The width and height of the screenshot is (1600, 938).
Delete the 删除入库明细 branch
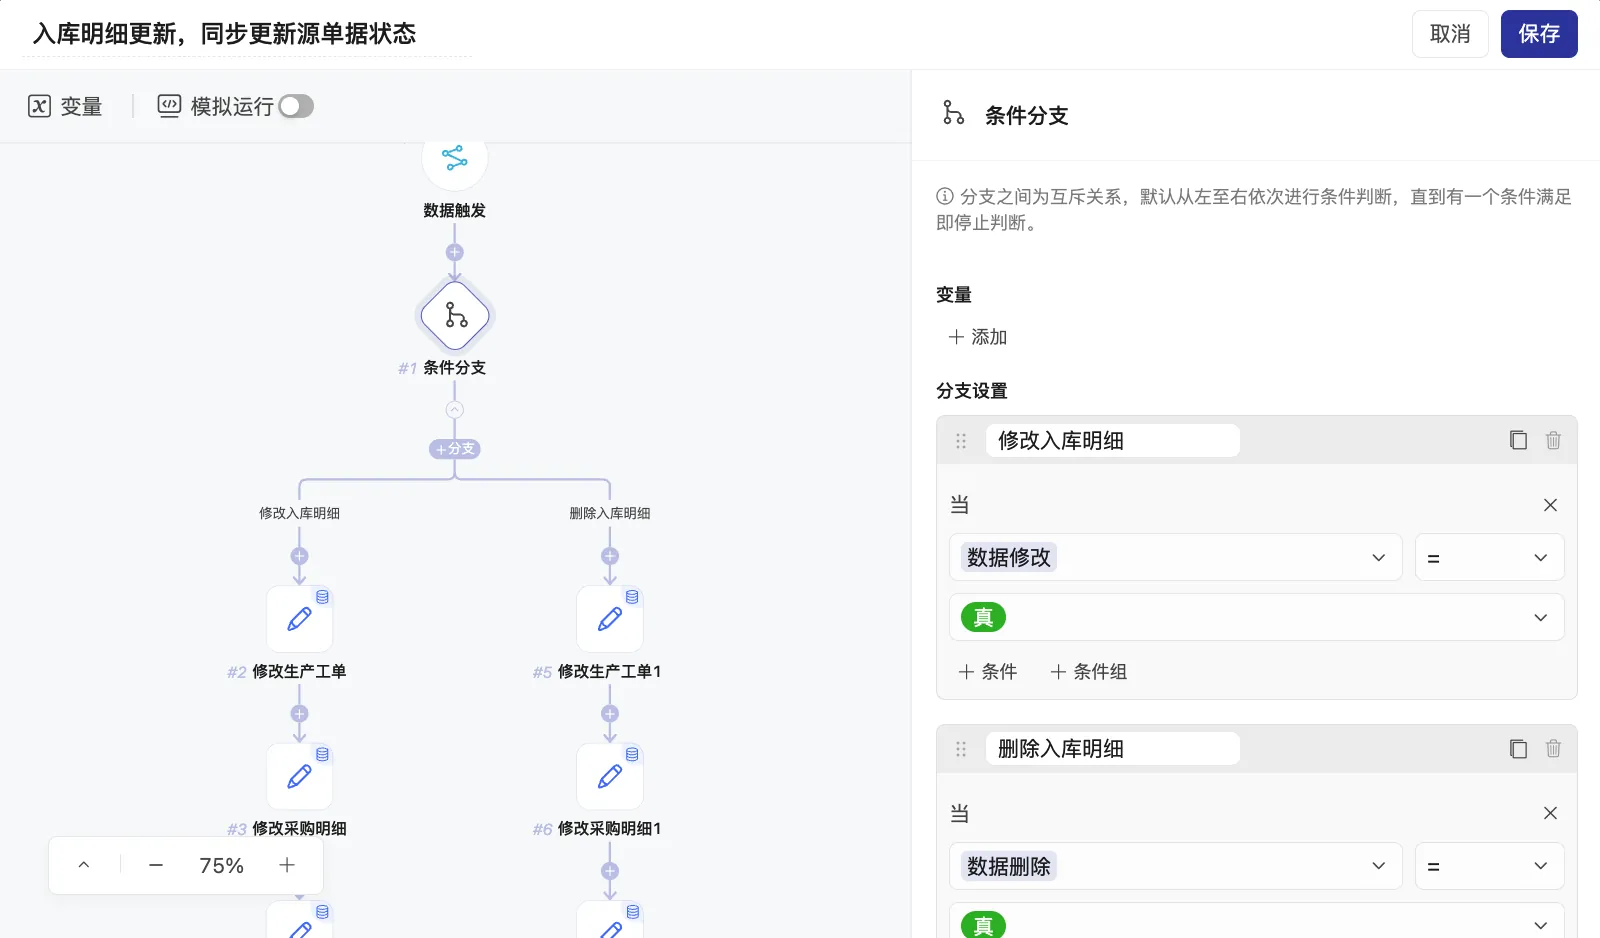tap(1553, 748)
